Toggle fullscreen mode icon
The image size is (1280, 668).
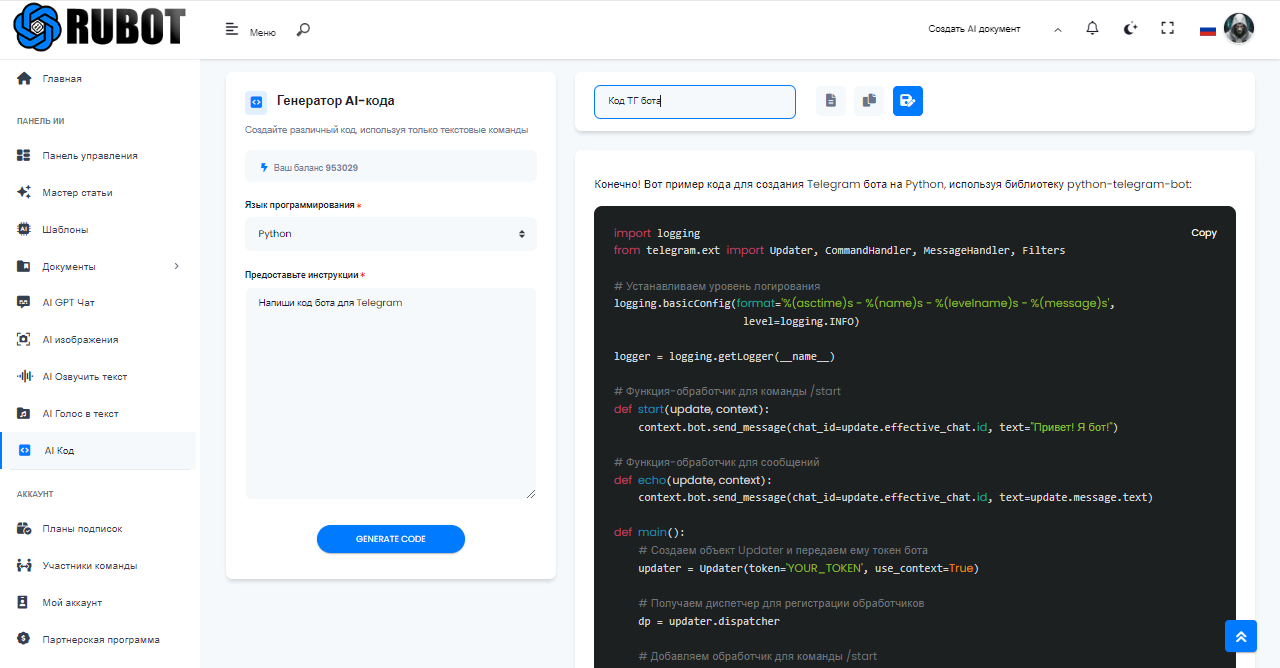[1167, 29]
